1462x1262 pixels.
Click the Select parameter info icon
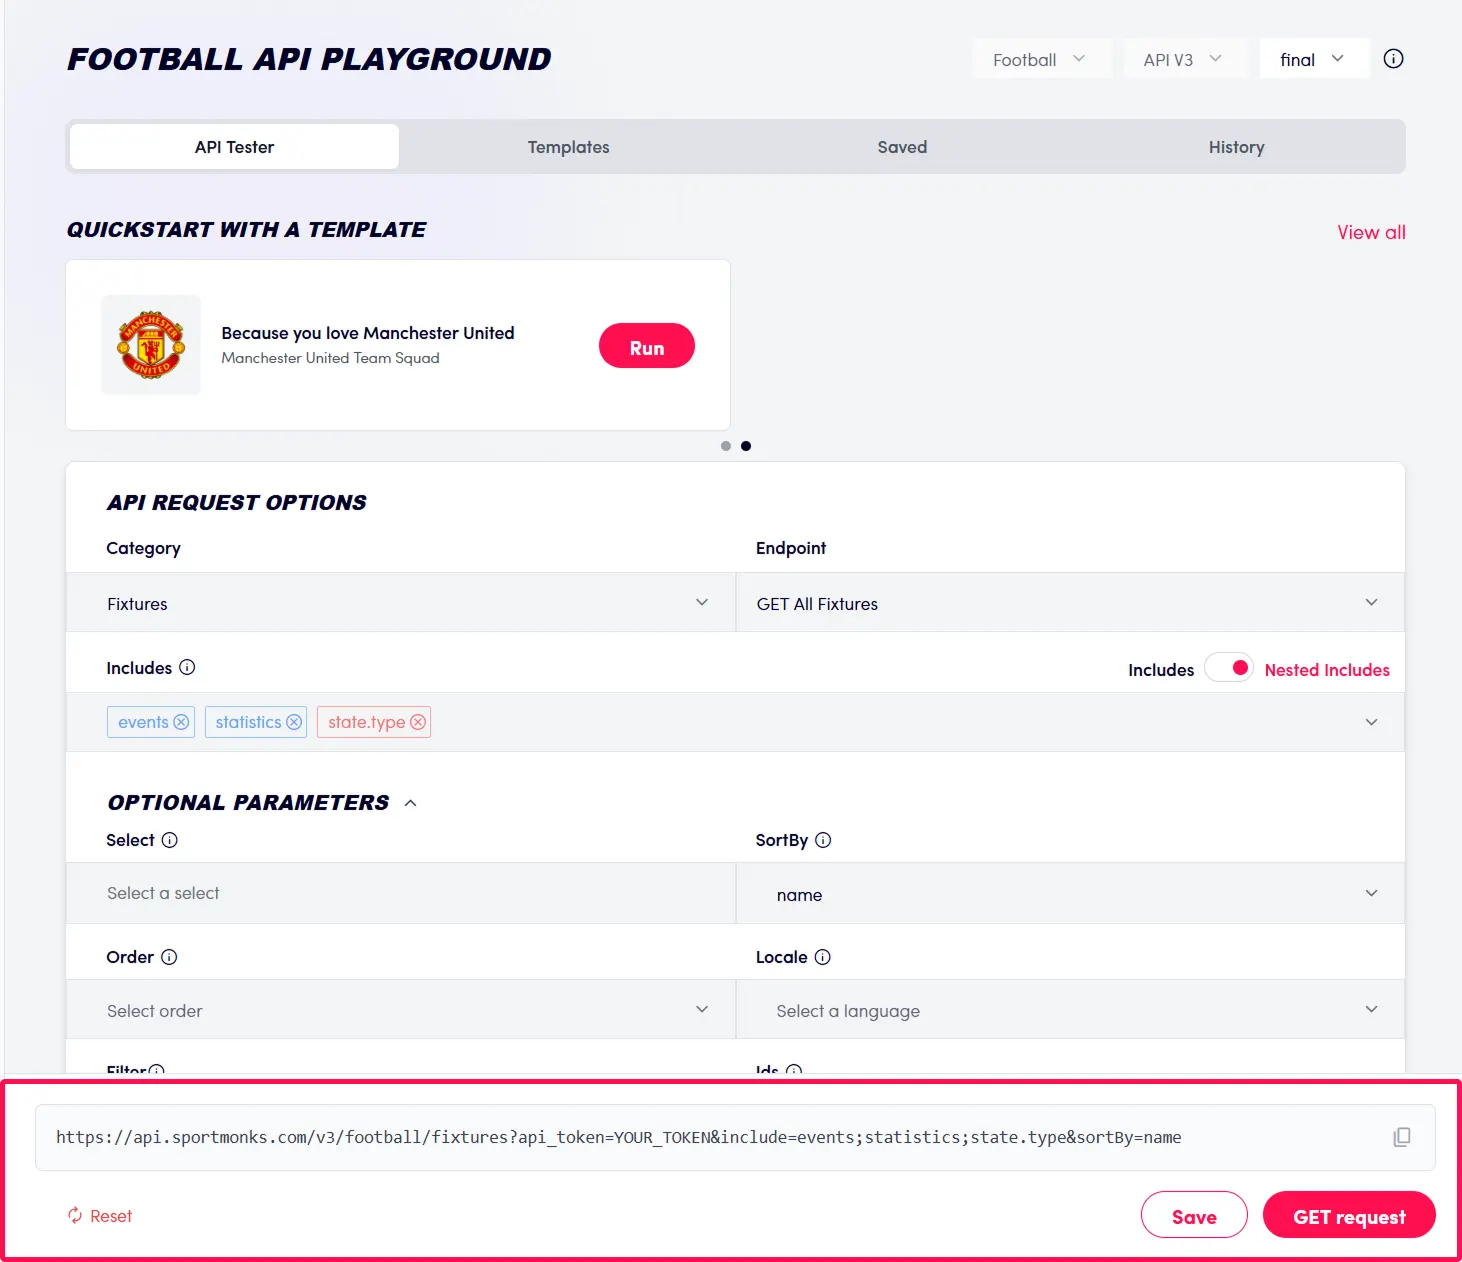point(169,840)
